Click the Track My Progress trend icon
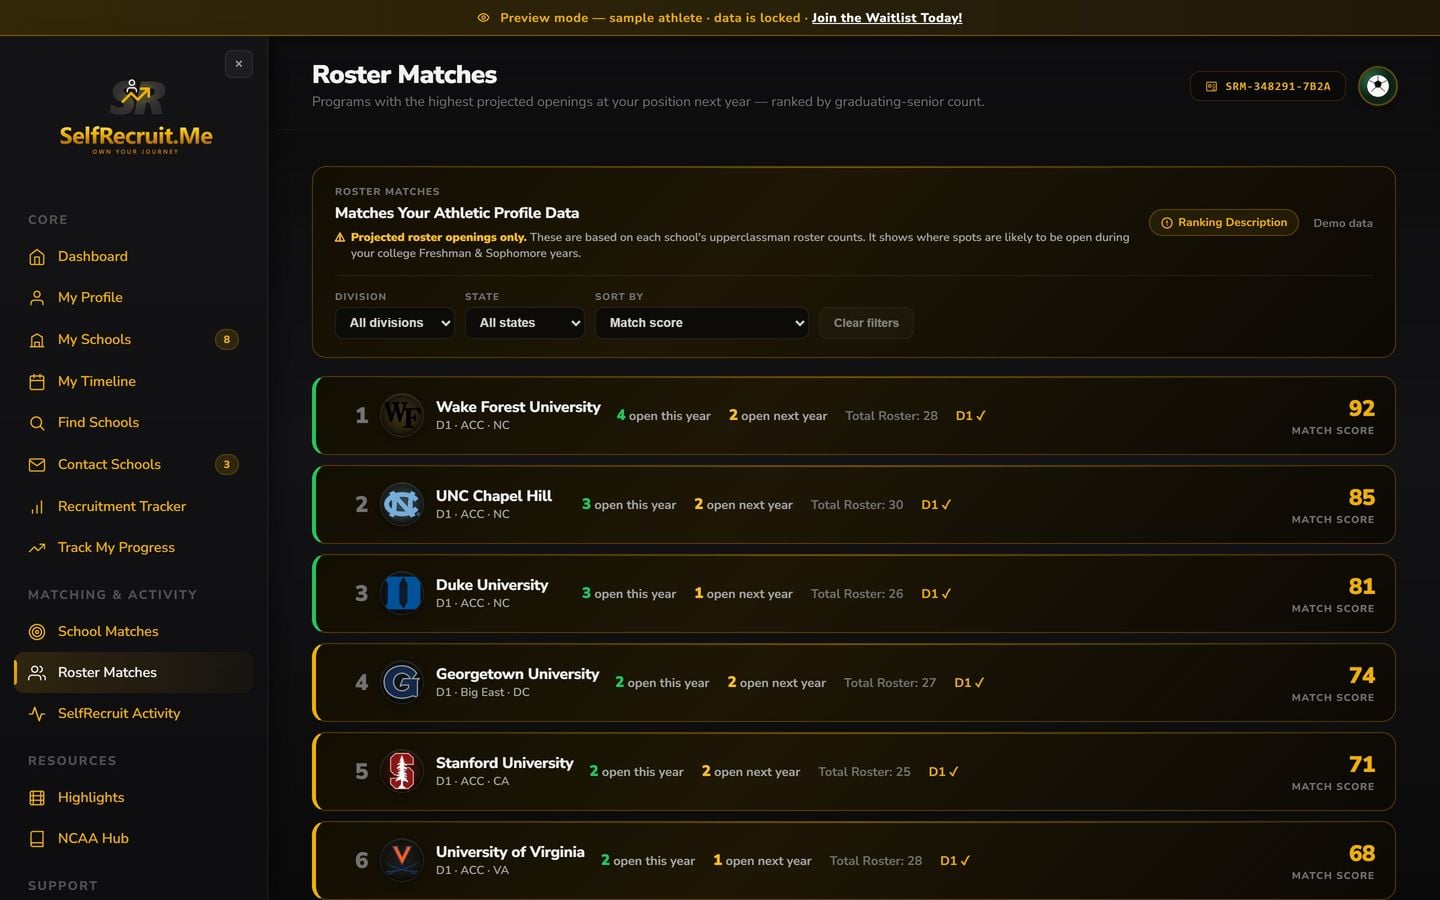Screen dimensions: 1440x900 (x=37, y=548)
